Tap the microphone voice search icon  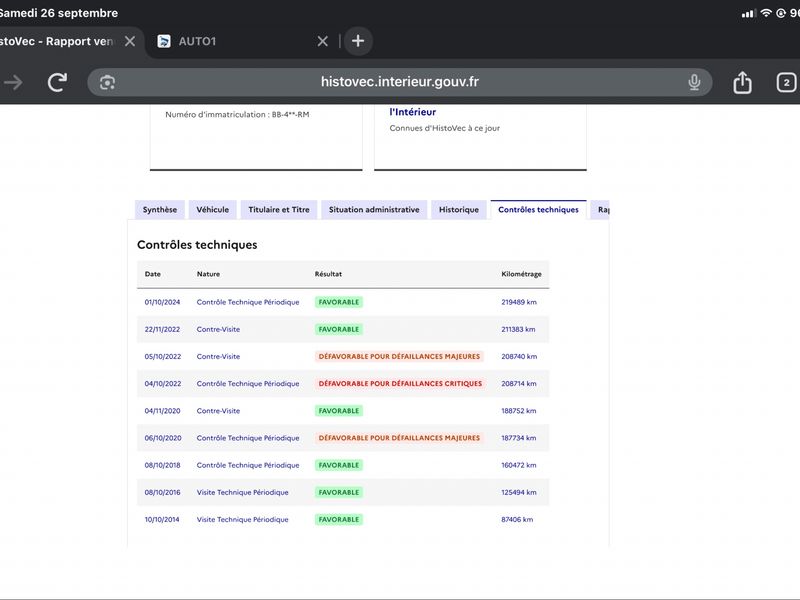pos(694,82)
